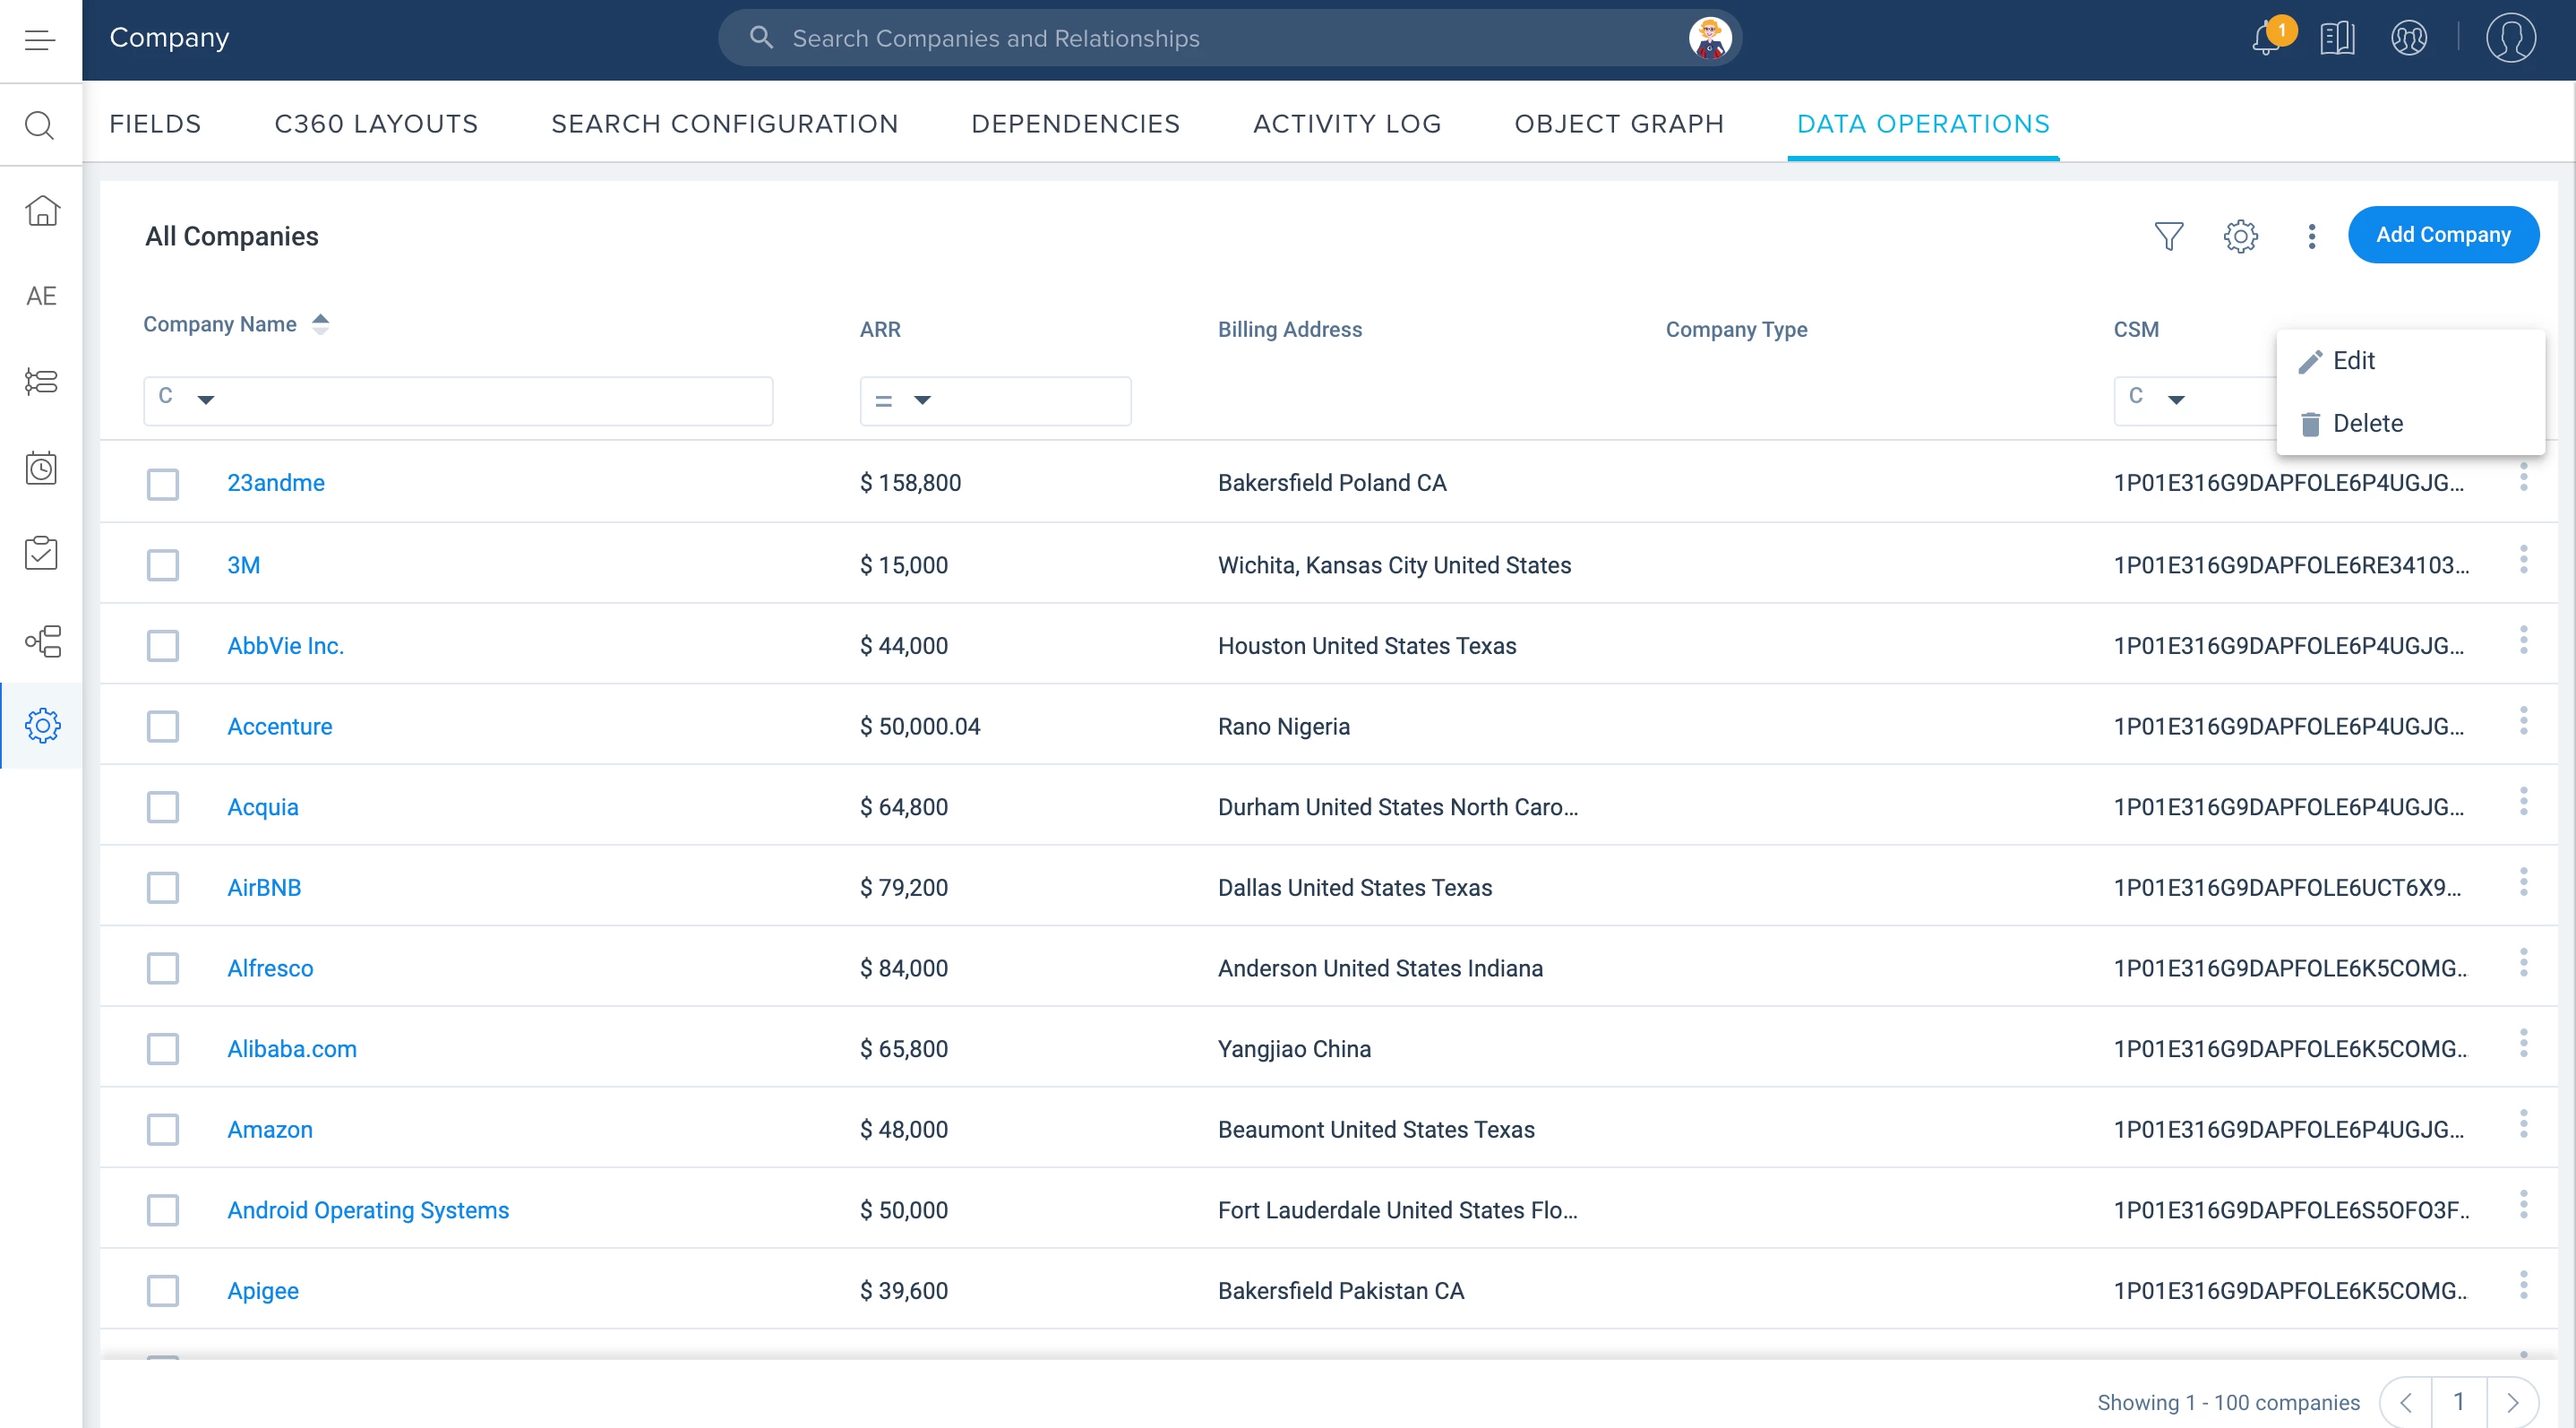2576x1428 pixels.
Task: Open the row menu for Alfresco
Action: [2523, 963]
